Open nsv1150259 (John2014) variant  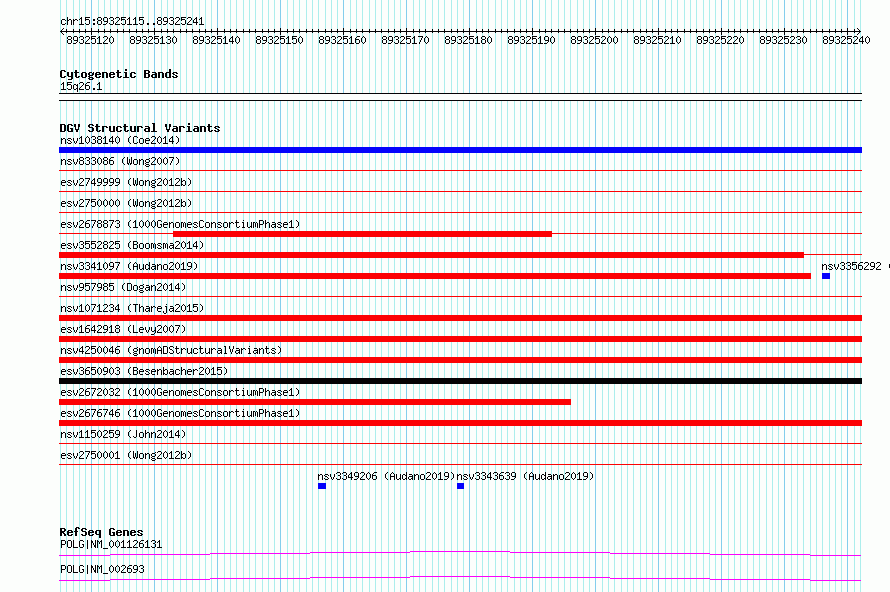pos(123,434)
